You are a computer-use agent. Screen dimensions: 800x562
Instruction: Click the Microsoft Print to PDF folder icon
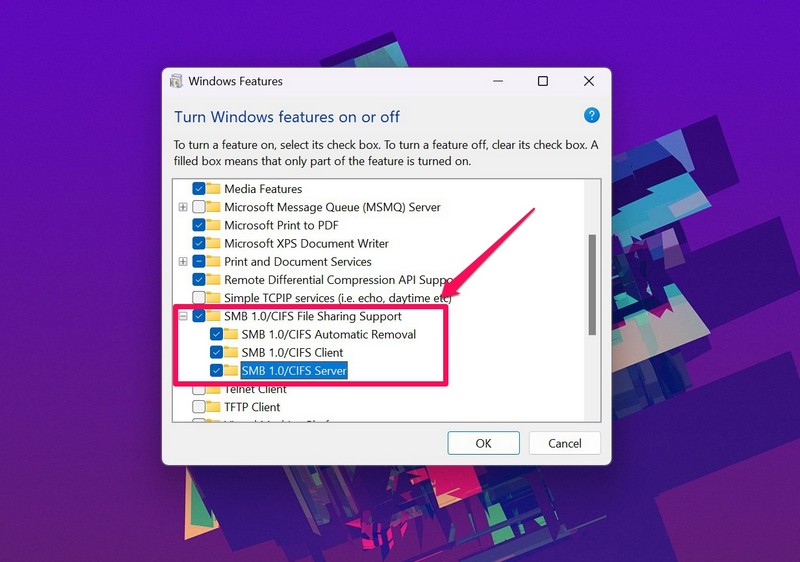[214, 225]
